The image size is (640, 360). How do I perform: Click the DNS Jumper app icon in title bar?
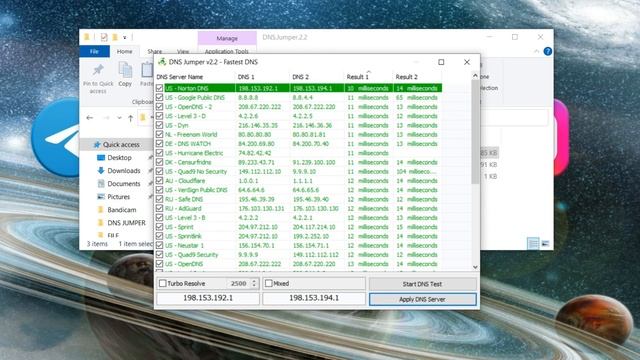[162, 62]
